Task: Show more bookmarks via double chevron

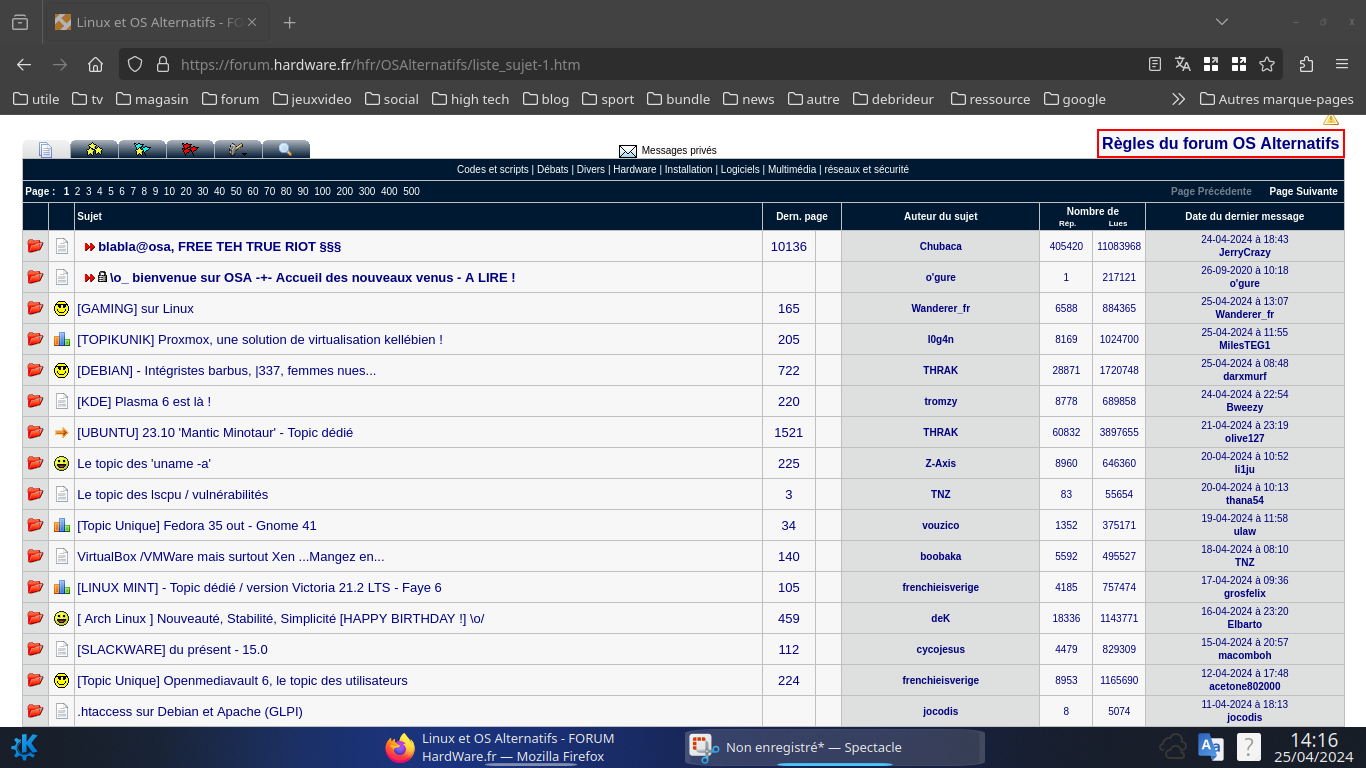Action: 1178,99
